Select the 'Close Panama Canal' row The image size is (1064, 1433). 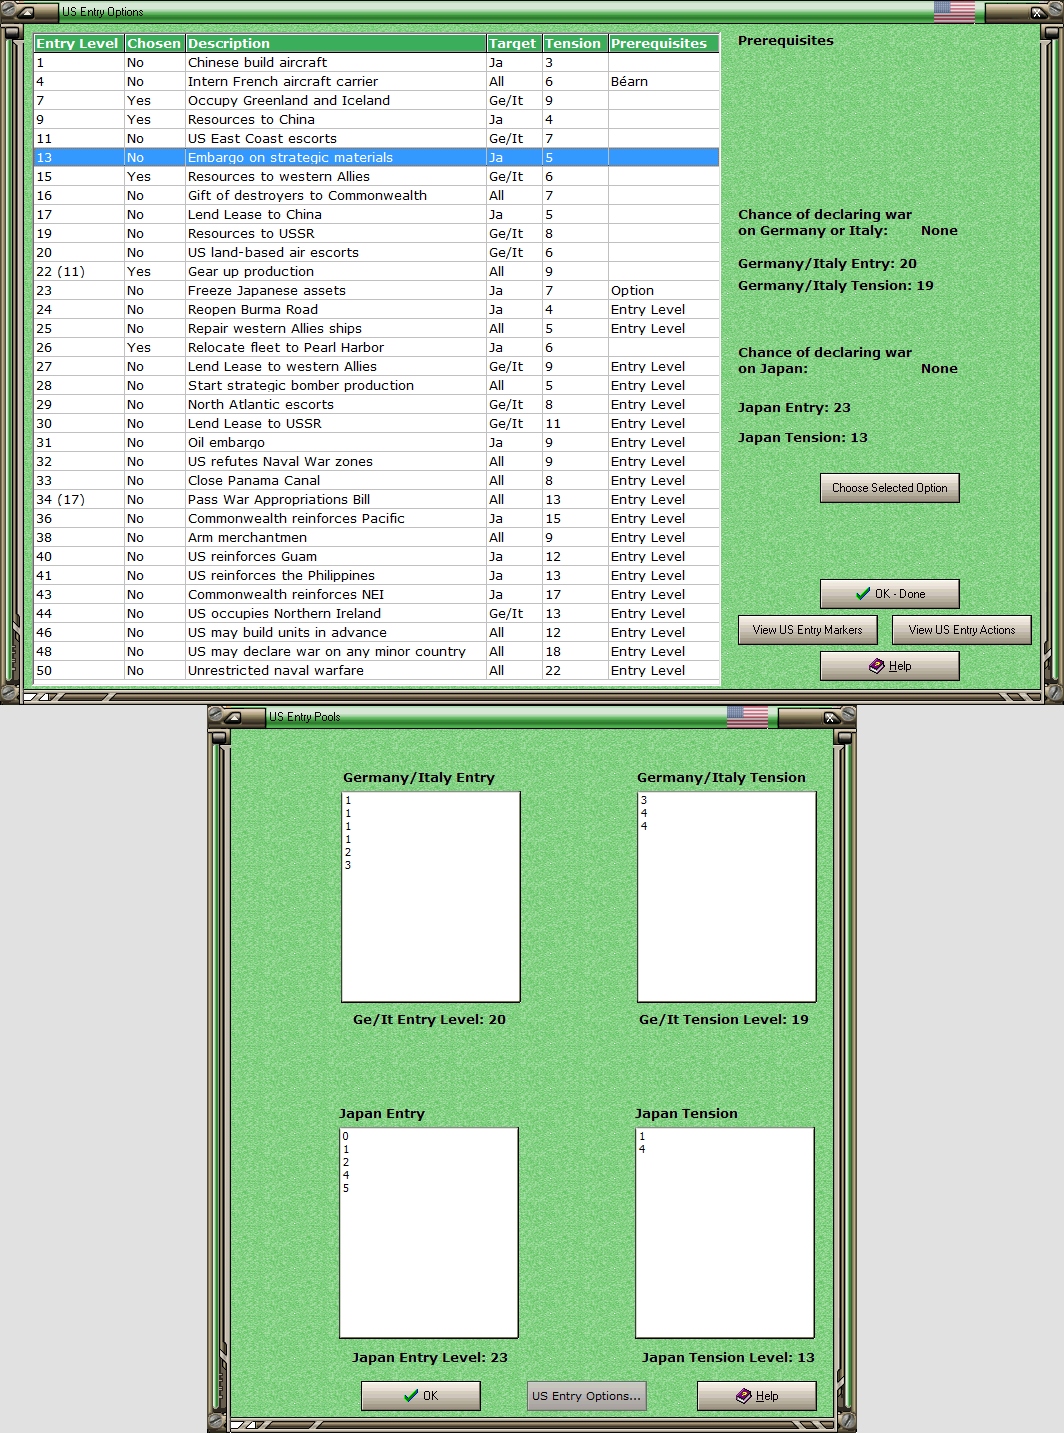tap(376, 480)
